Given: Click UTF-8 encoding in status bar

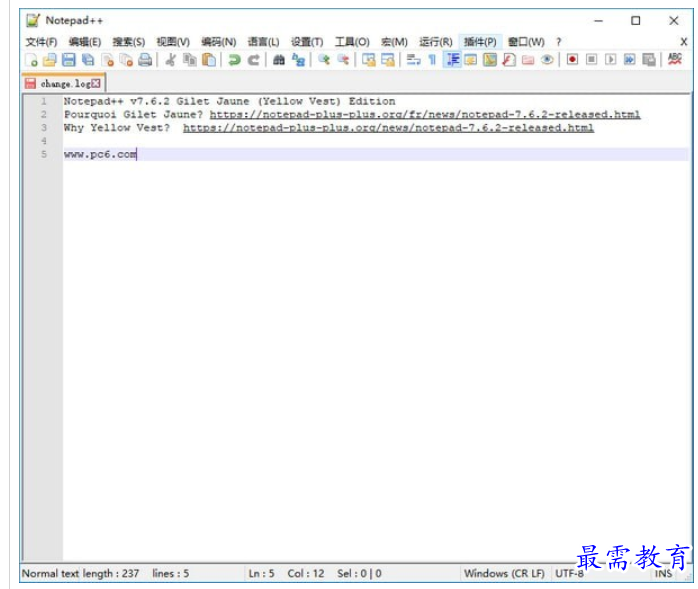Looking at the screenshot, I should coord(569,573).
